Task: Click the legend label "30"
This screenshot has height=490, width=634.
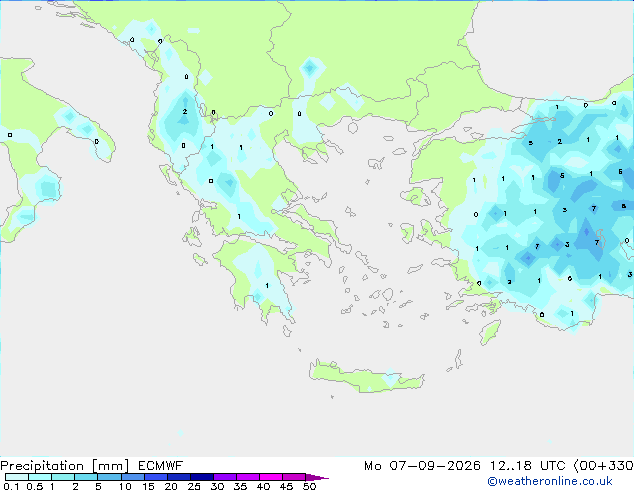Action: [217, 486]
